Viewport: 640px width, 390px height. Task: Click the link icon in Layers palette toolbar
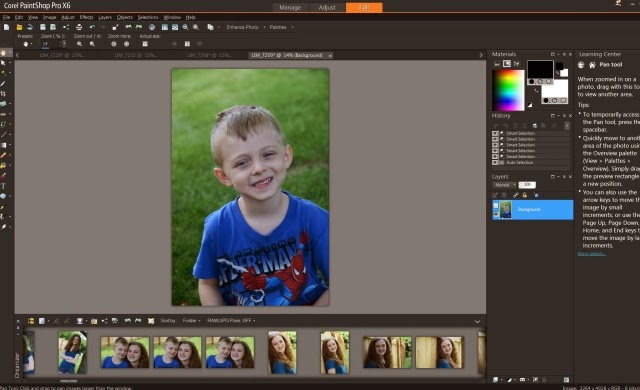(x=516, y=195)
